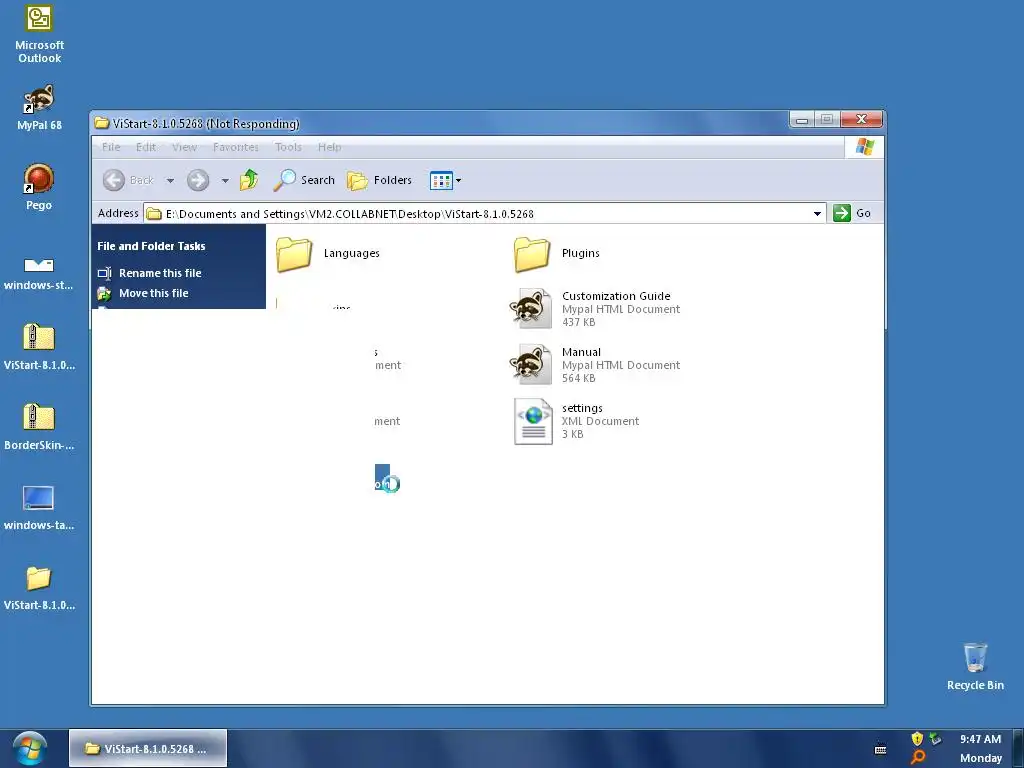
Task: Select the windows-ta... desktop image icon
Action: point(39,507)
